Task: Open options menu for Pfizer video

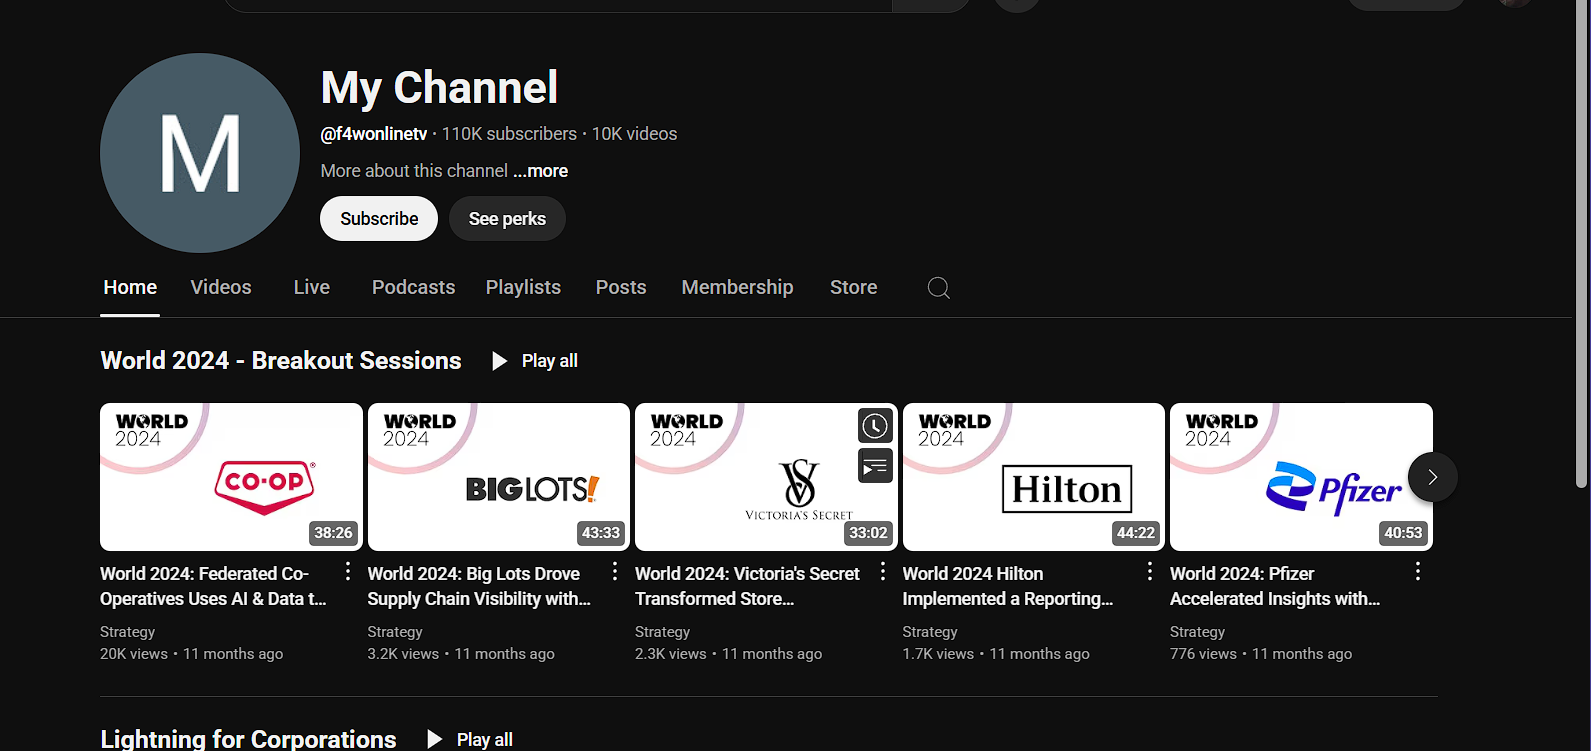Action: [x=1417, y=571]
